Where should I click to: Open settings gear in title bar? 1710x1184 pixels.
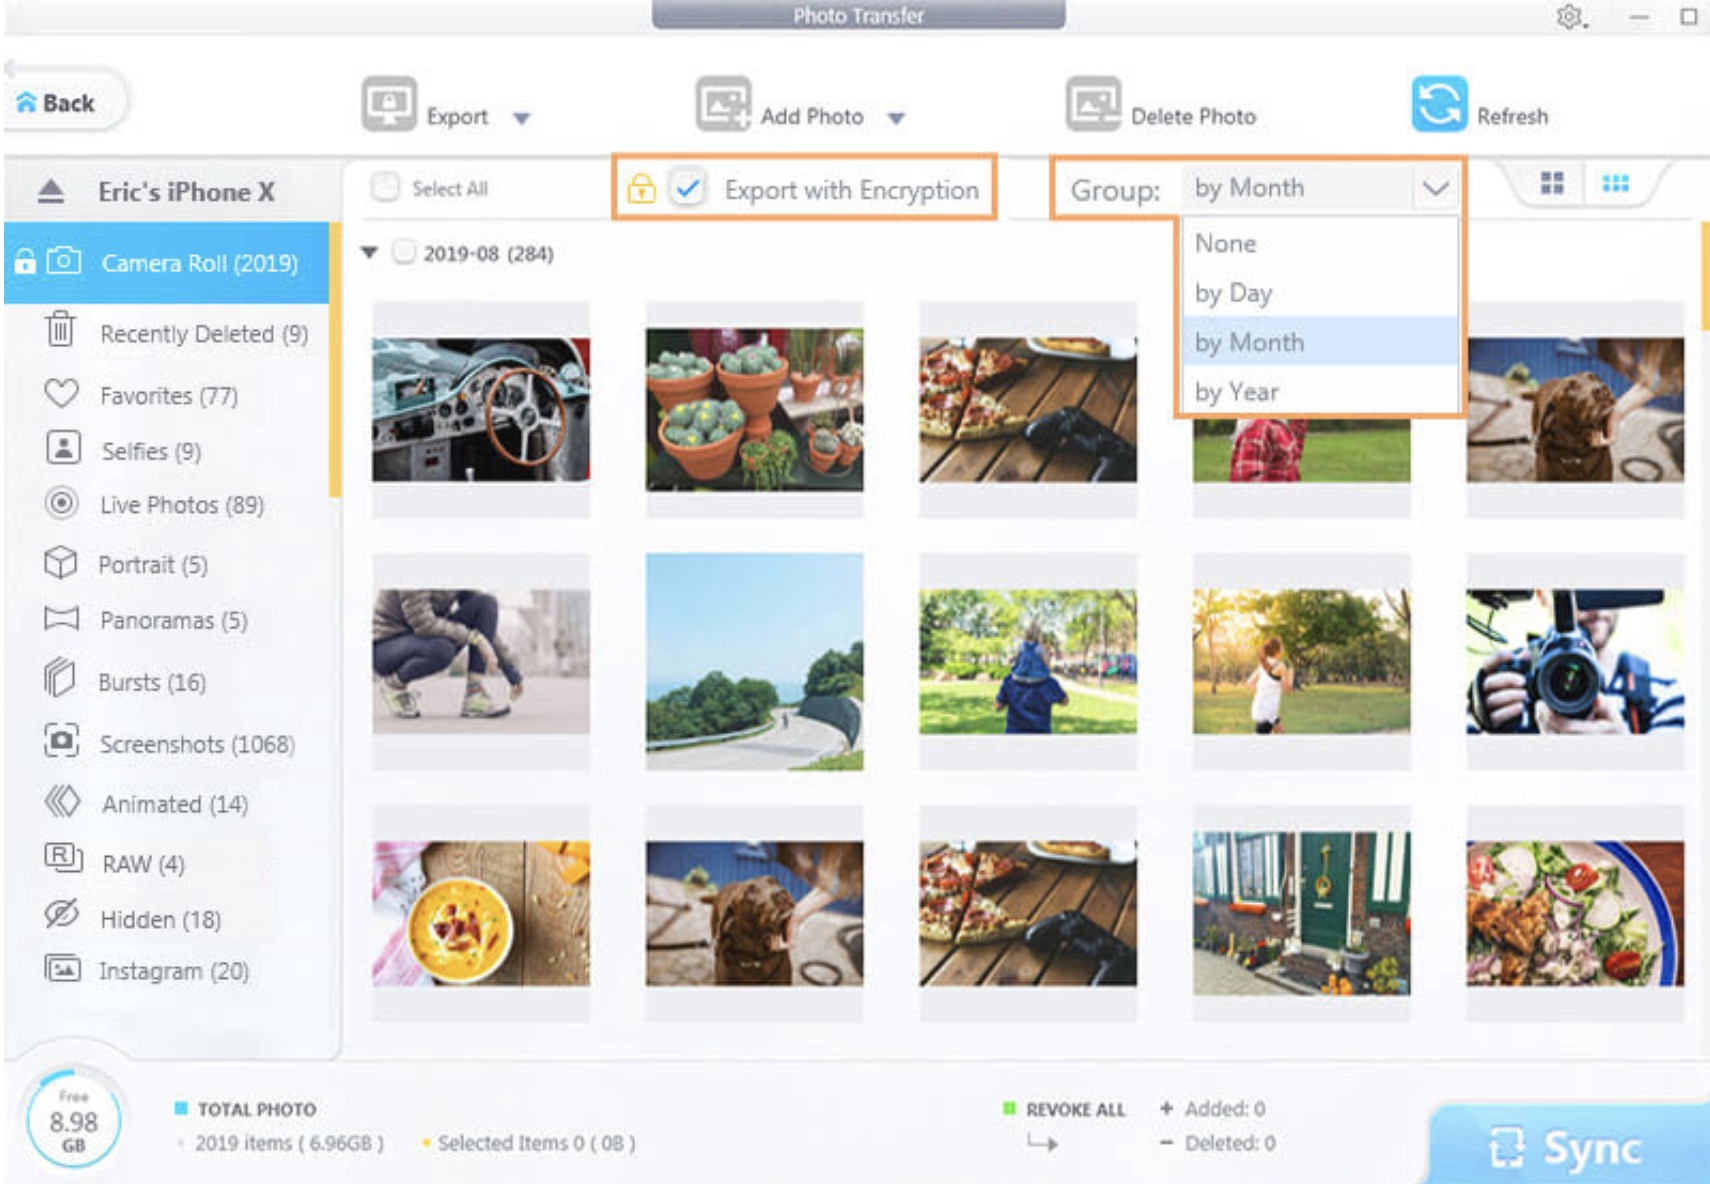pyautogui.click(x=1569, y=17)
